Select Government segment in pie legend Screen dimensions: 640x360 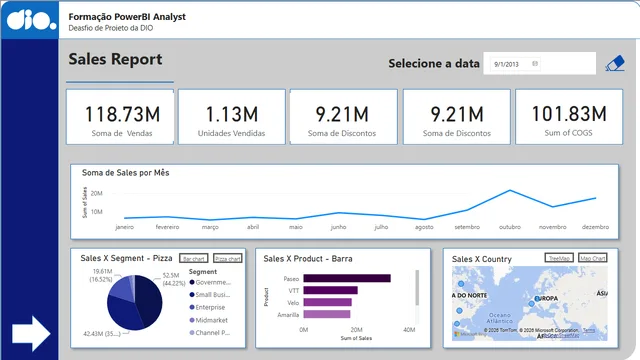pos(210,282)
